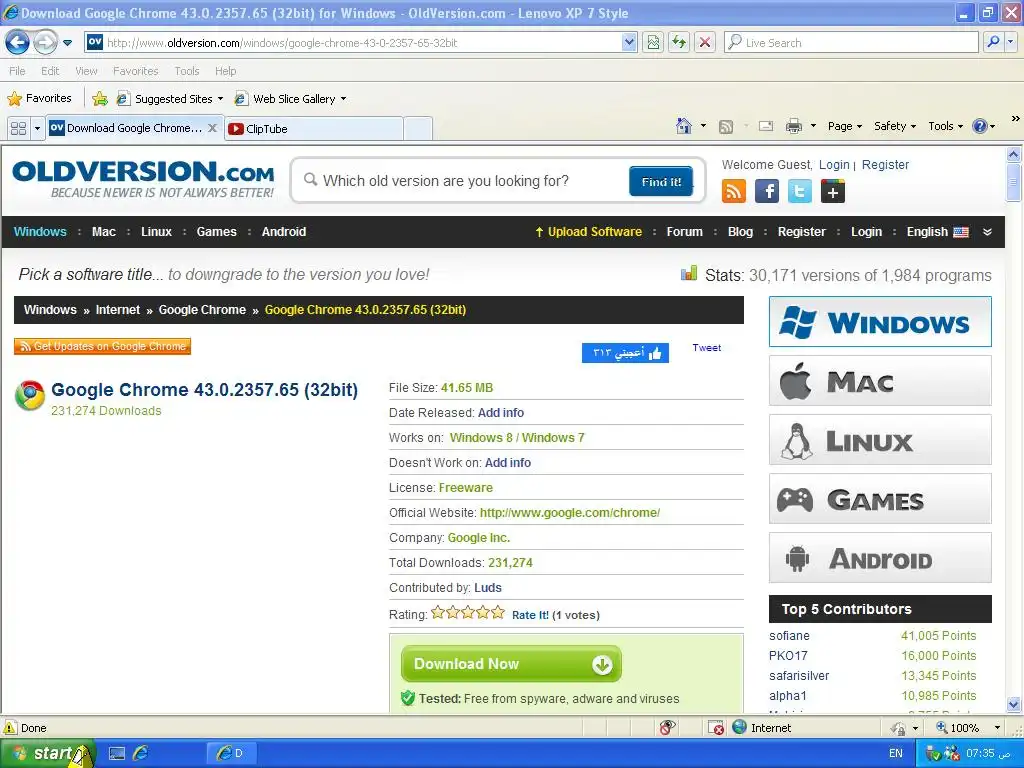
Task: Click the Find it! button
Action: [661, 182]
